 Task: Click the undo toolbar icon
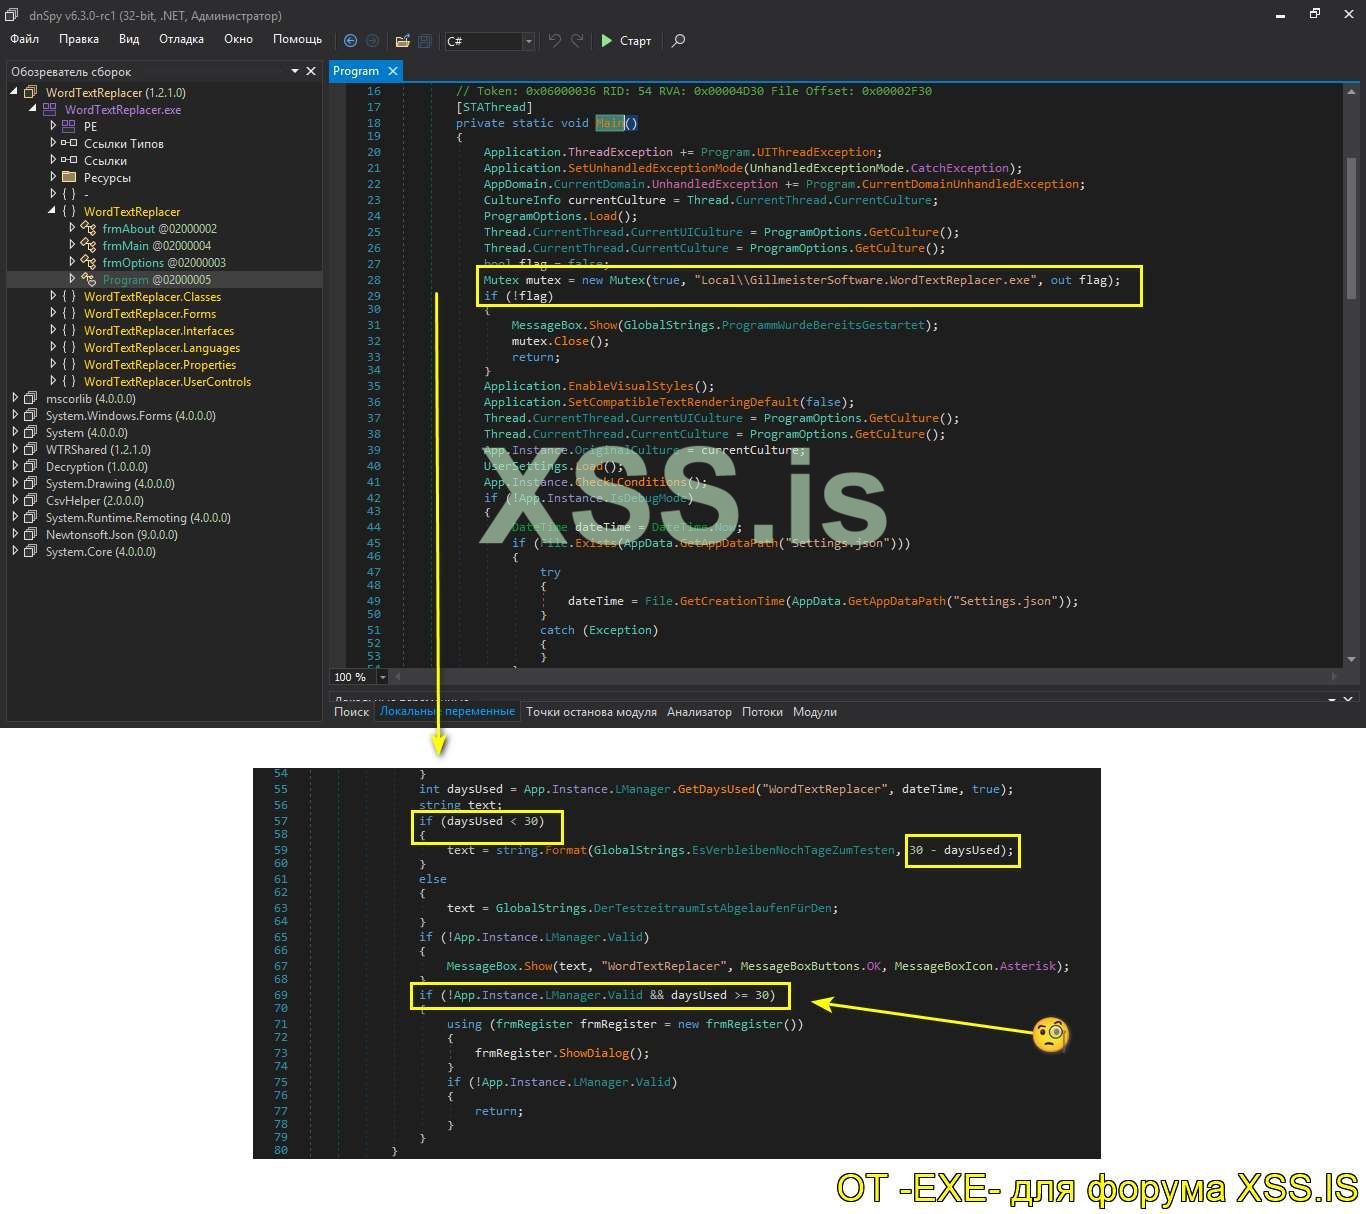[554, 41]
